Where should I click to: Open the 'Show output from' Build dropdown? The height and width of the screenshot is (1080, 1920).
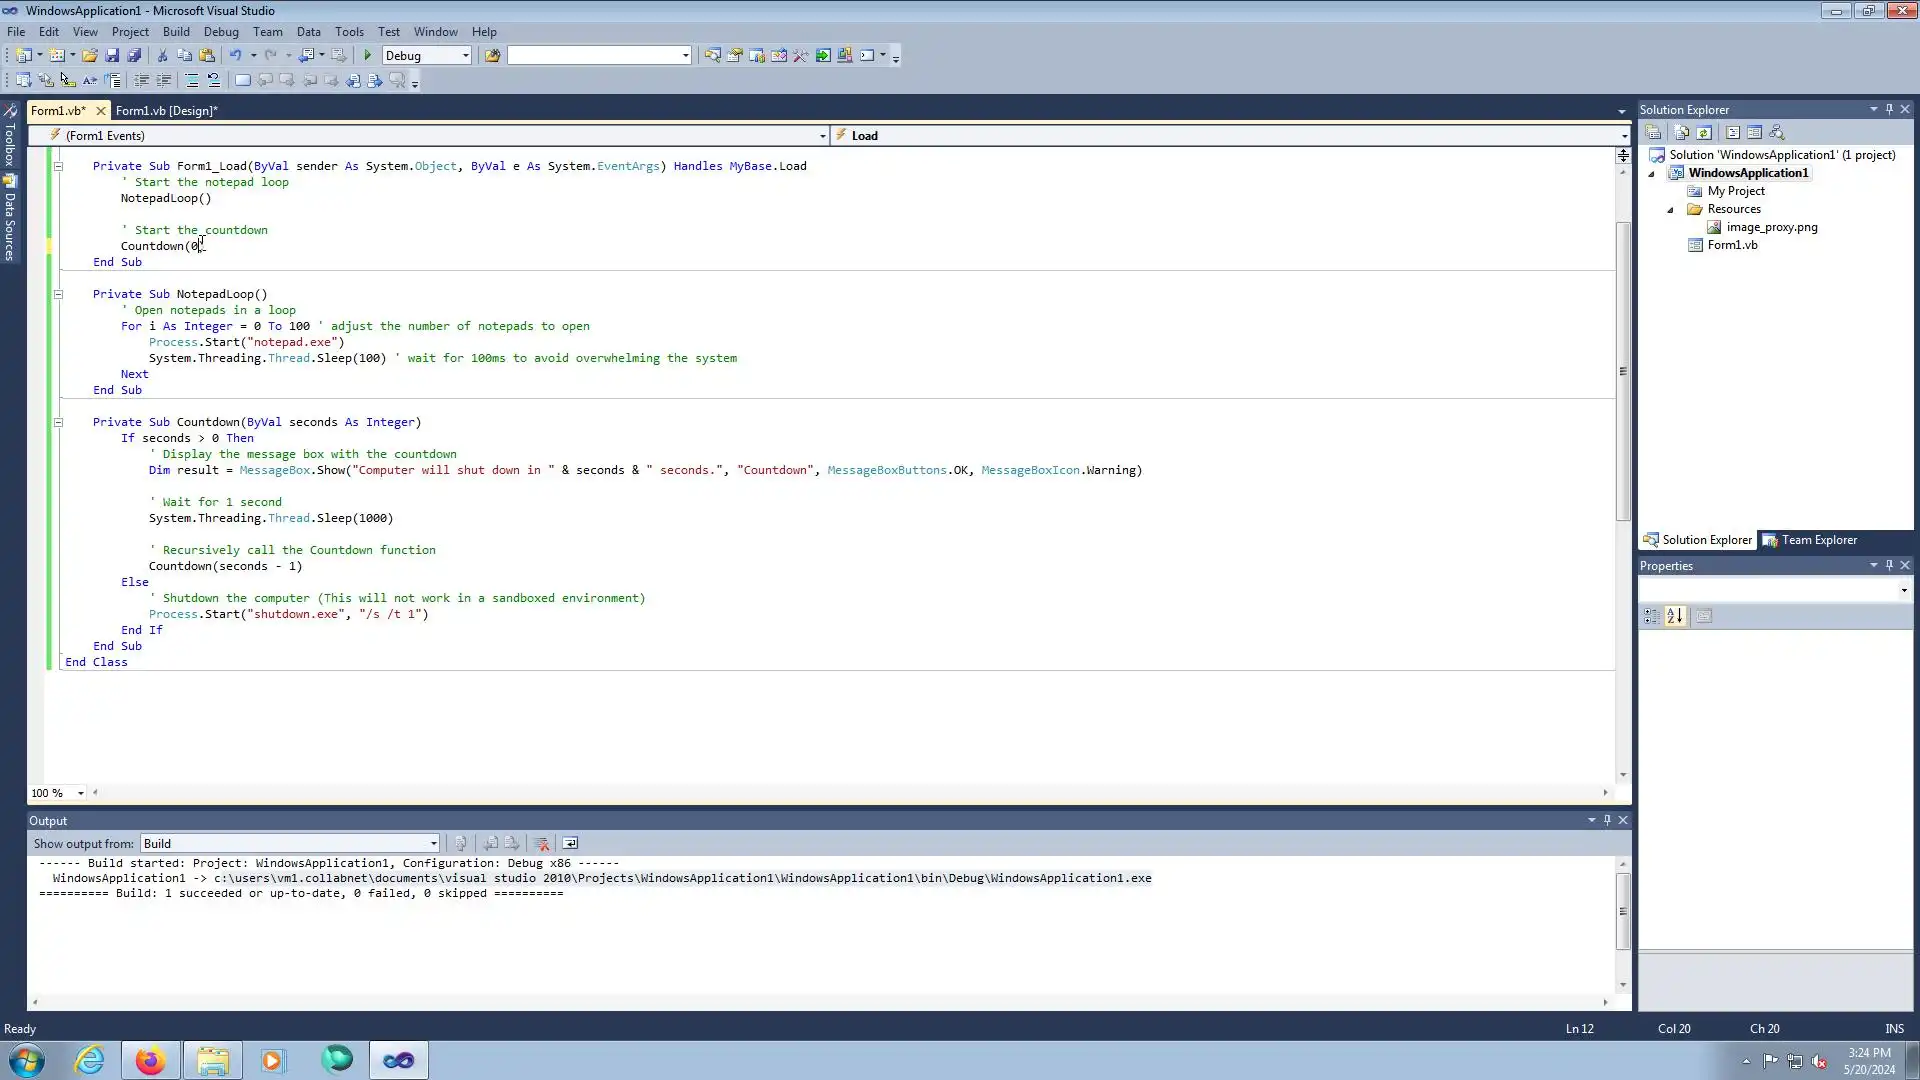tap(433, 844)
